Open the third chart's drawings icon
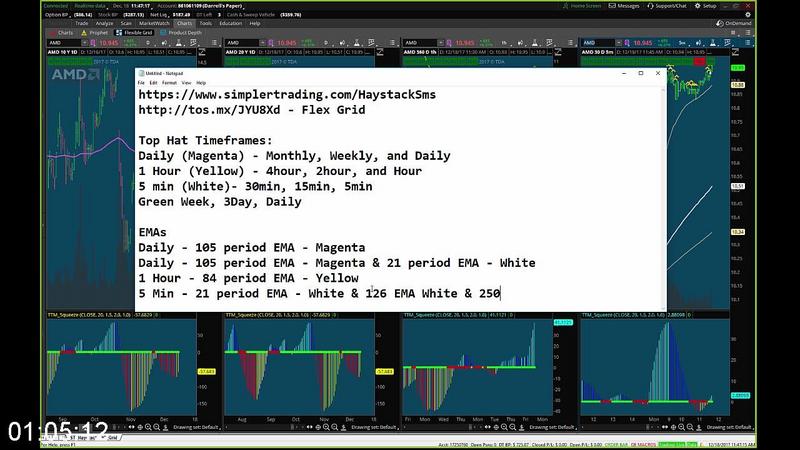 click(549, 43)
